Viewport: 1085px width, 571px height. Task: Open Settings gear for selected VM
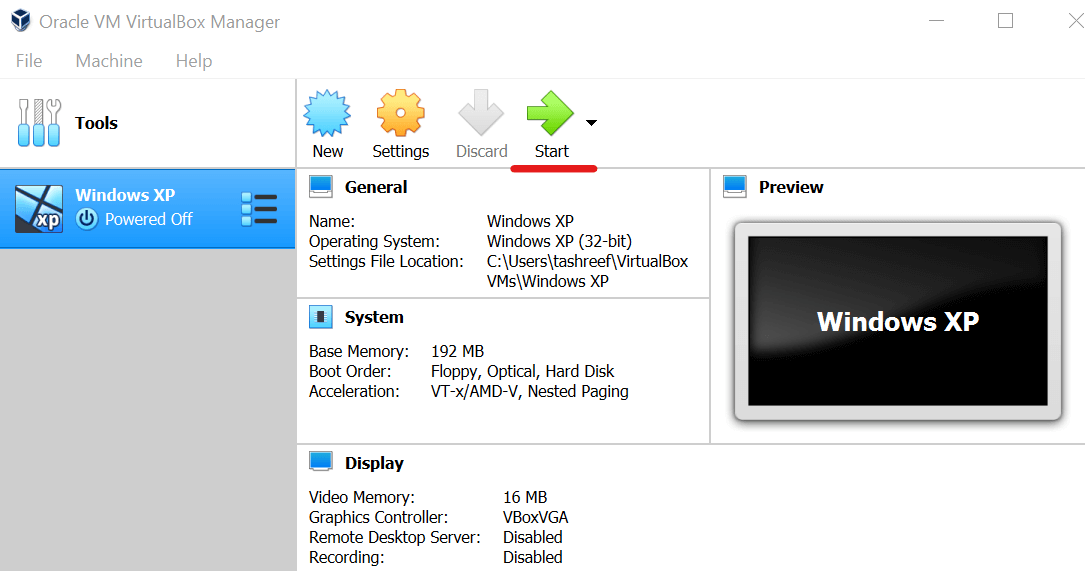point(400,113)
